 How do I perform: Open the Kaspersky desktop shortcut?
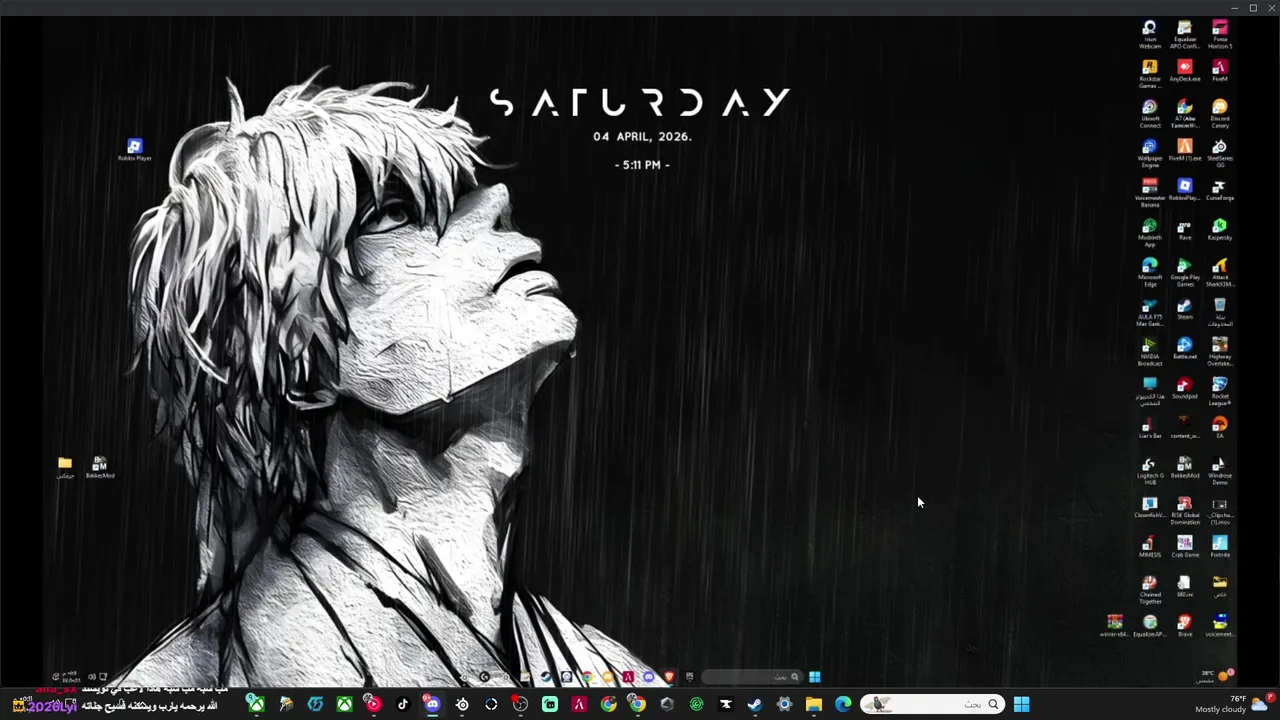coord(1220,230)
